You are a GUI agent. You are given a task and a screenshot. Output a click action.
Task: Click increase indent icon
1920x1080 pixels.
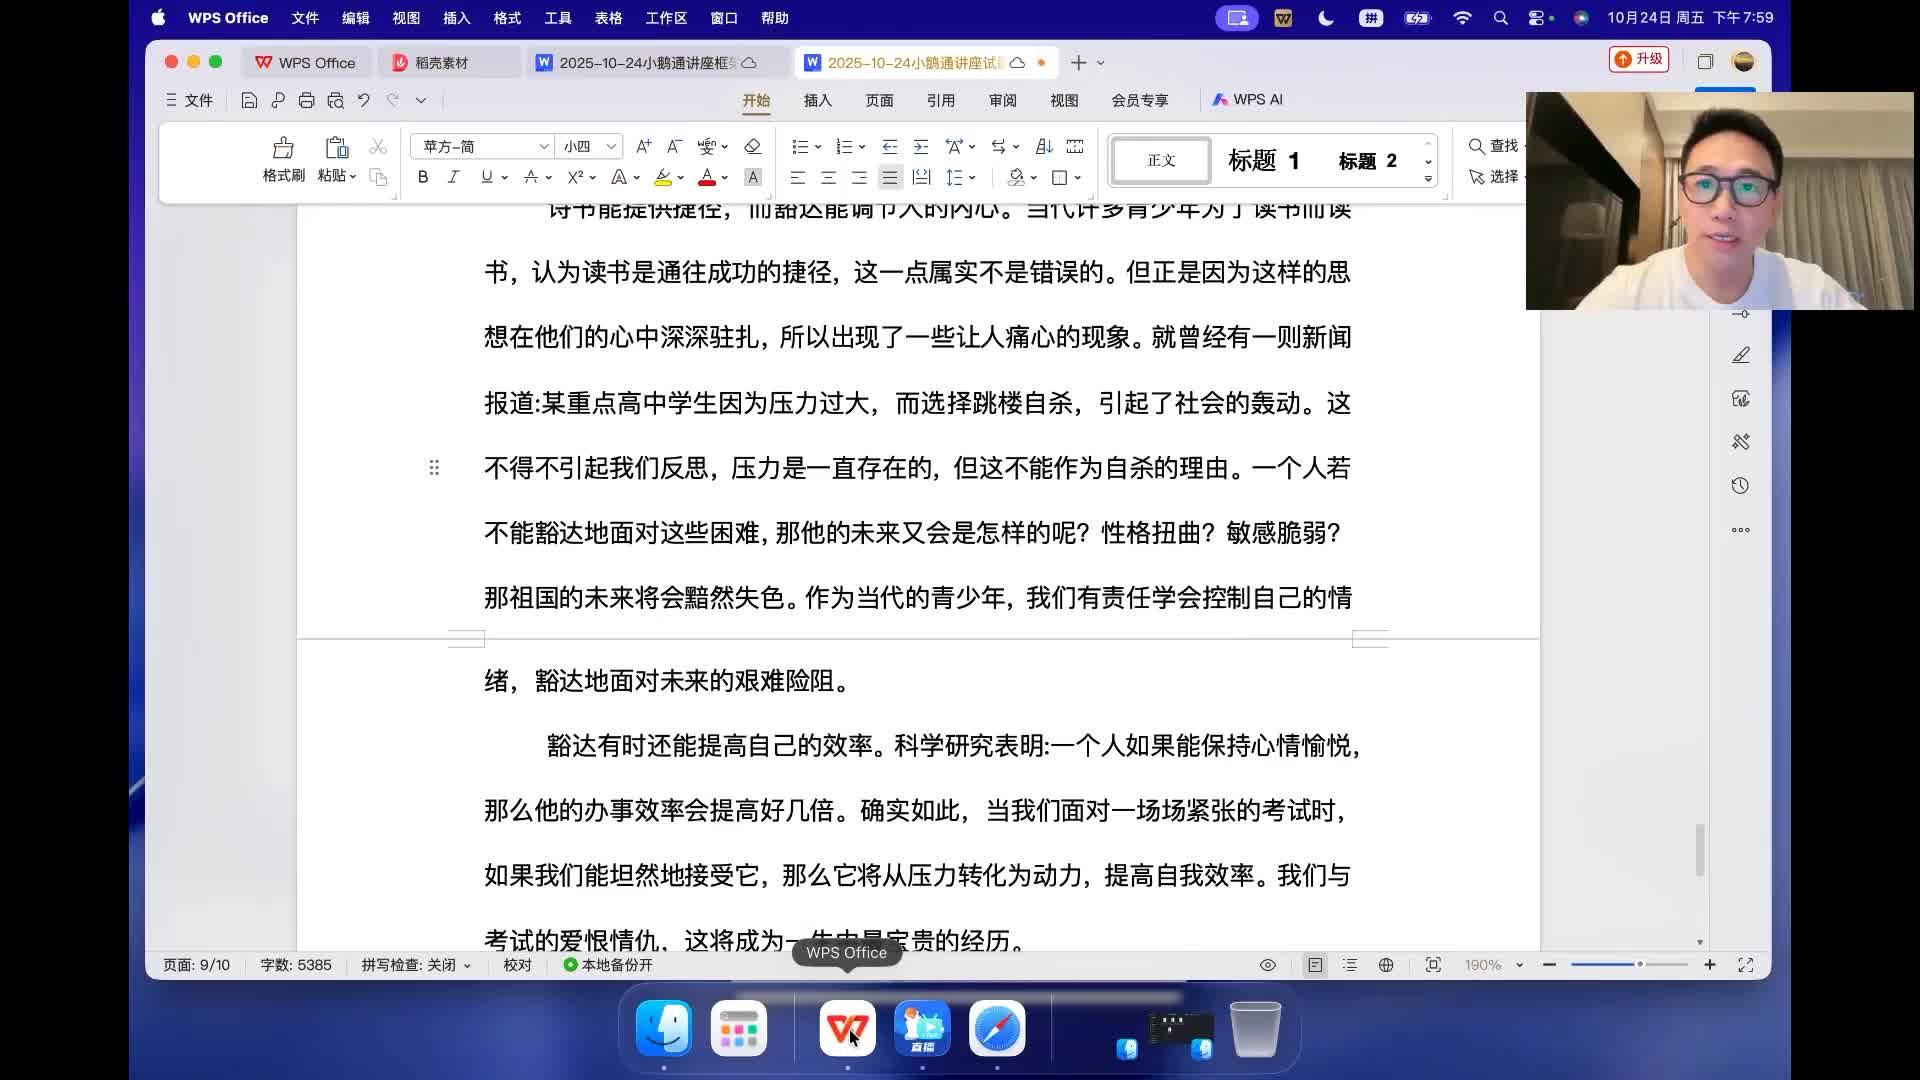point(921,147)
